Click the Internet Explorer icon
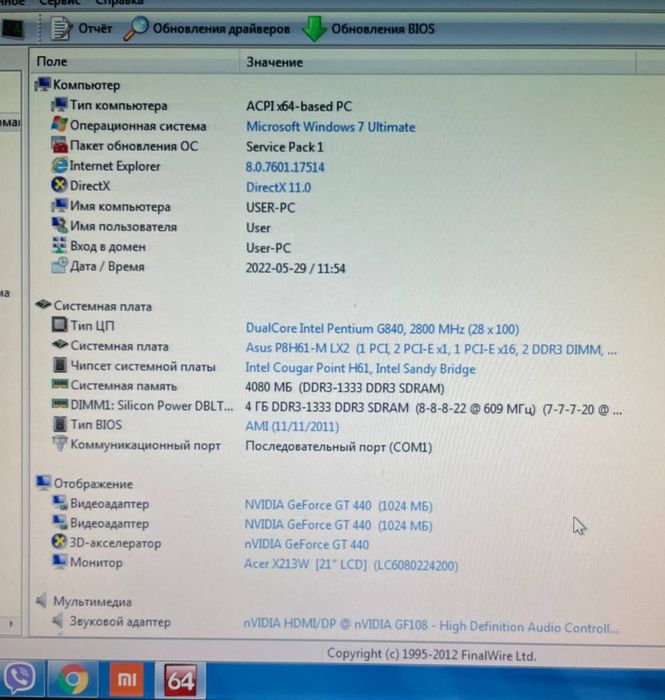Screen dimensions: 665x700 point(59,165)
